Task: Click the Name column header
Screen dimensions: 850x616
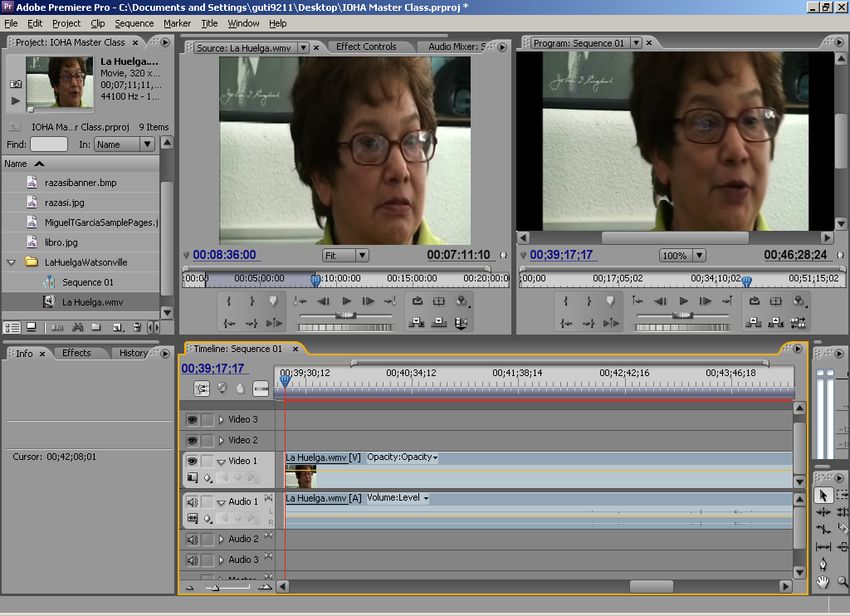Action: tap(81, 164)
